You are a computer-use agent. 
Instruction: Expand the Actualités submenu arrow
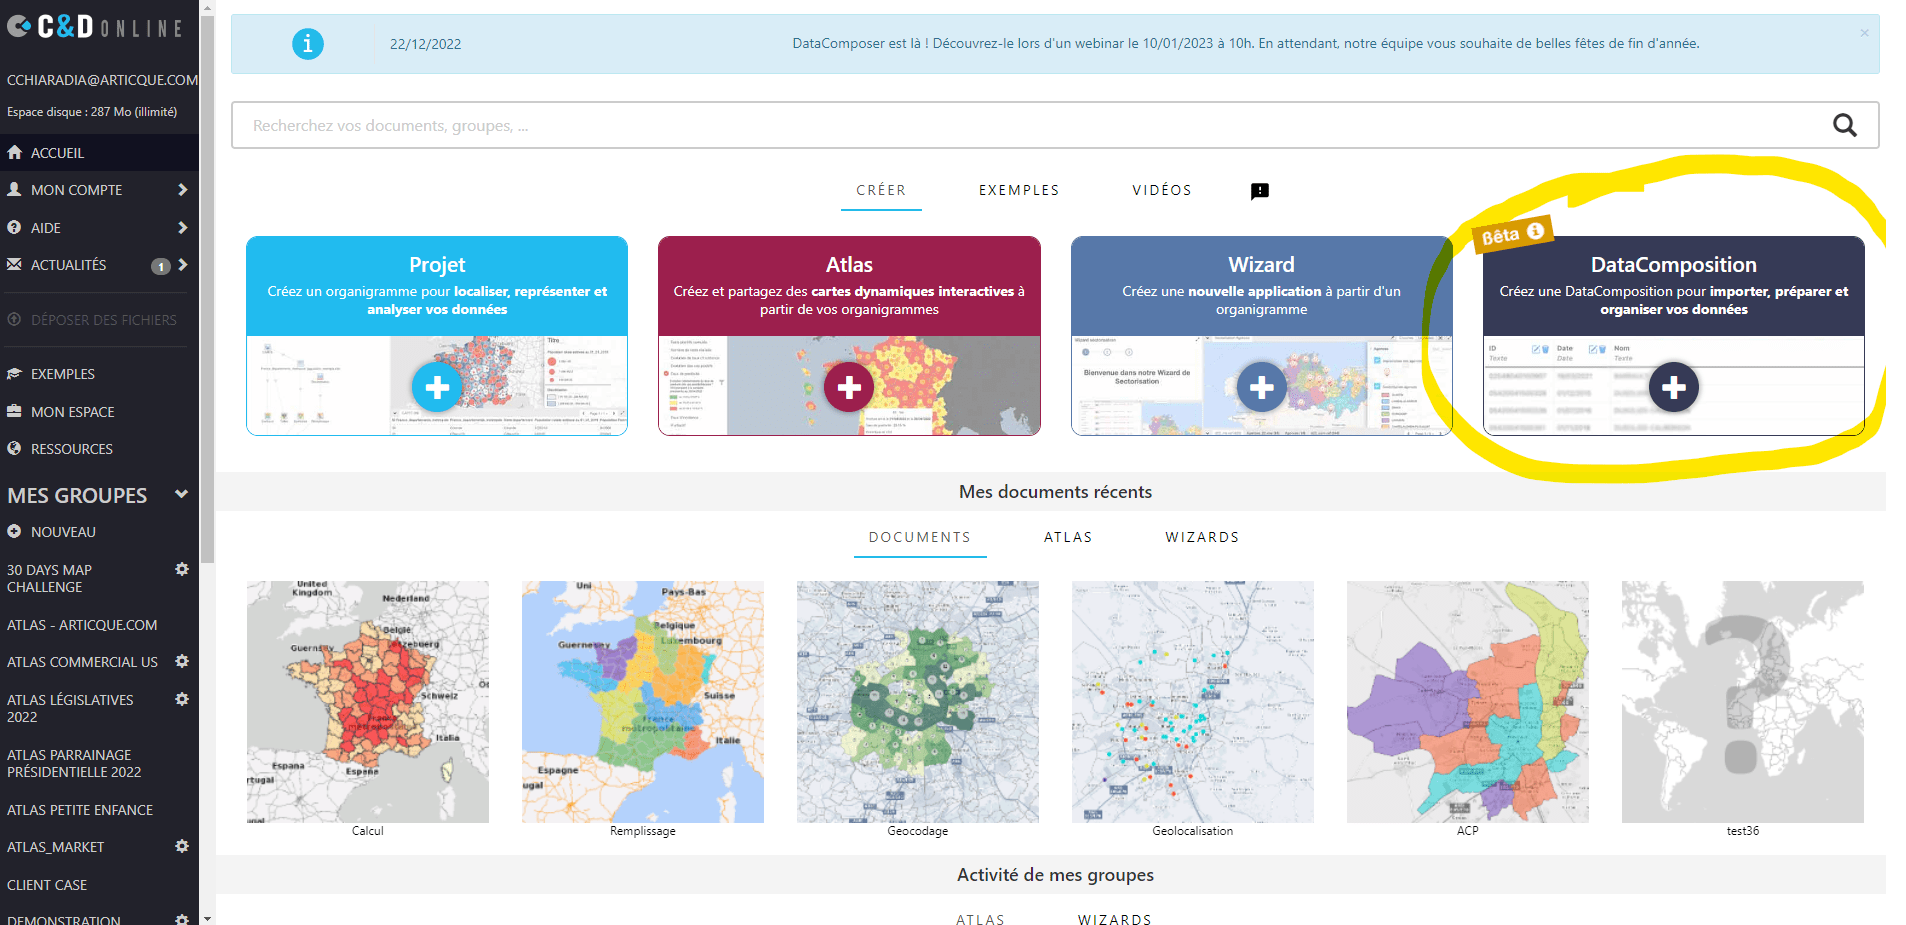tap(182, 265)
